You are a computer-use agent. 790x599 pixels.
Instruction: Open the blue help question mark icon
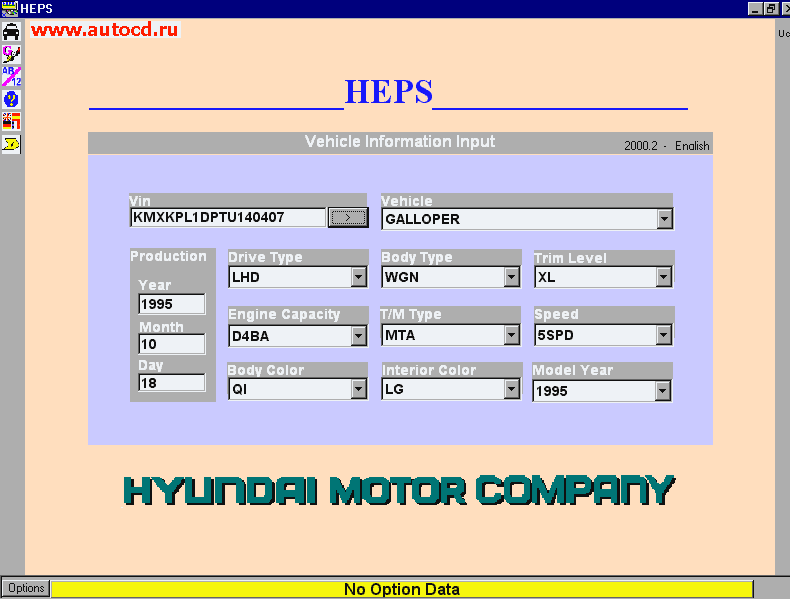tap(11, 99)
